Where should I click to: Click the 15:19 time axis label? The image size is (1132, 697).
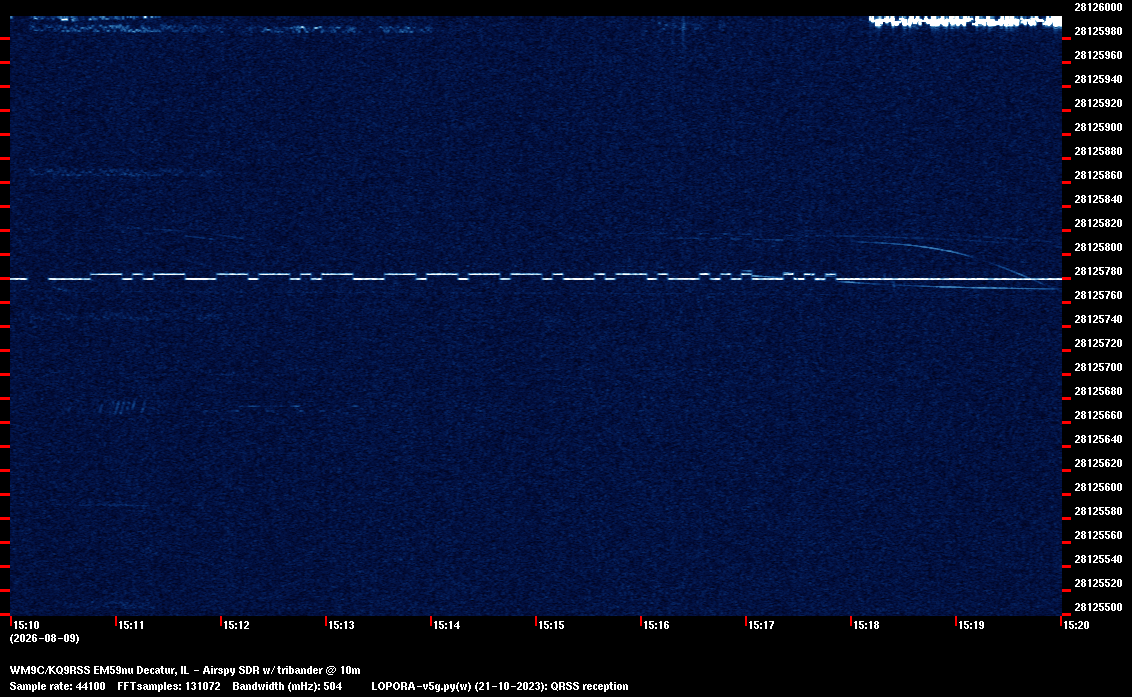972,625
